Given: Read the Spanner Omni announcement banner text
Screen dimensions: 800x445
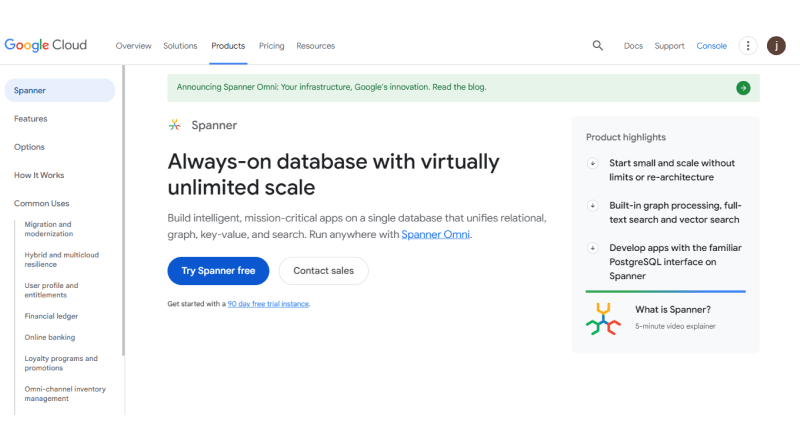Looking at the screenshot, I should click(331, 87).
